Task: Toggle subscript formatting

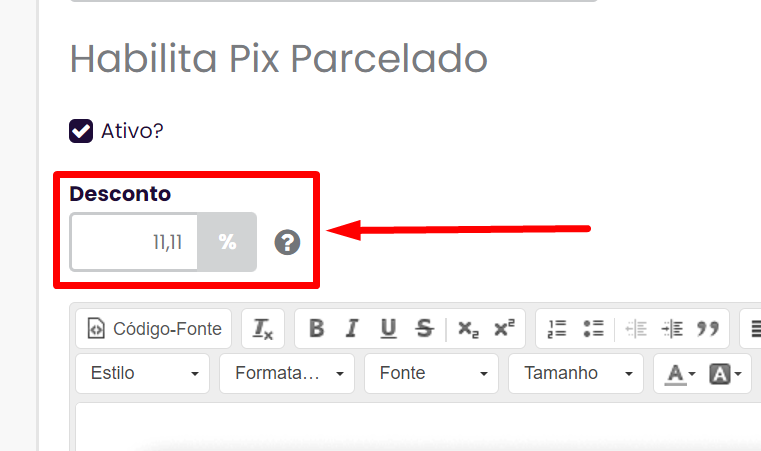Action: [468, 329]
